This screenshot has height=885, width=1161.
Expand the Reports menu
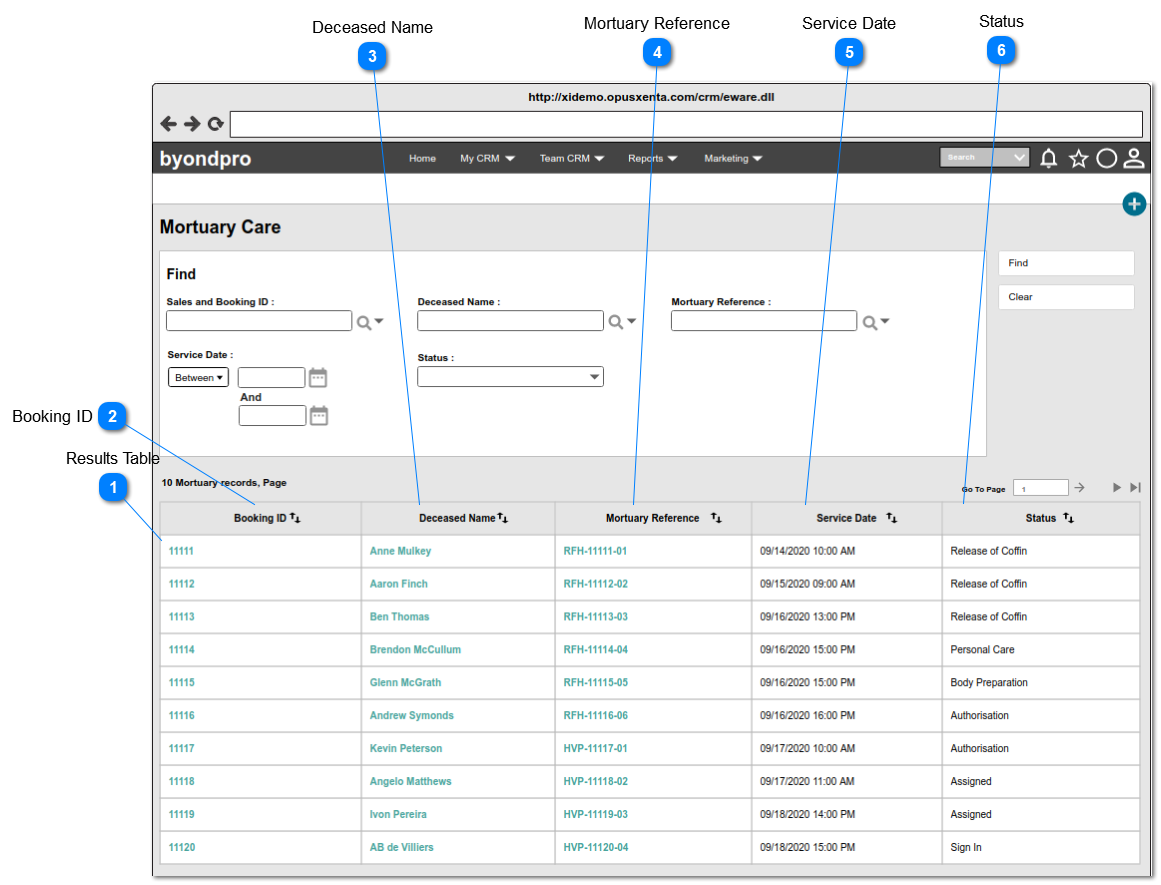pyautogui.click(x=652, y=158)
